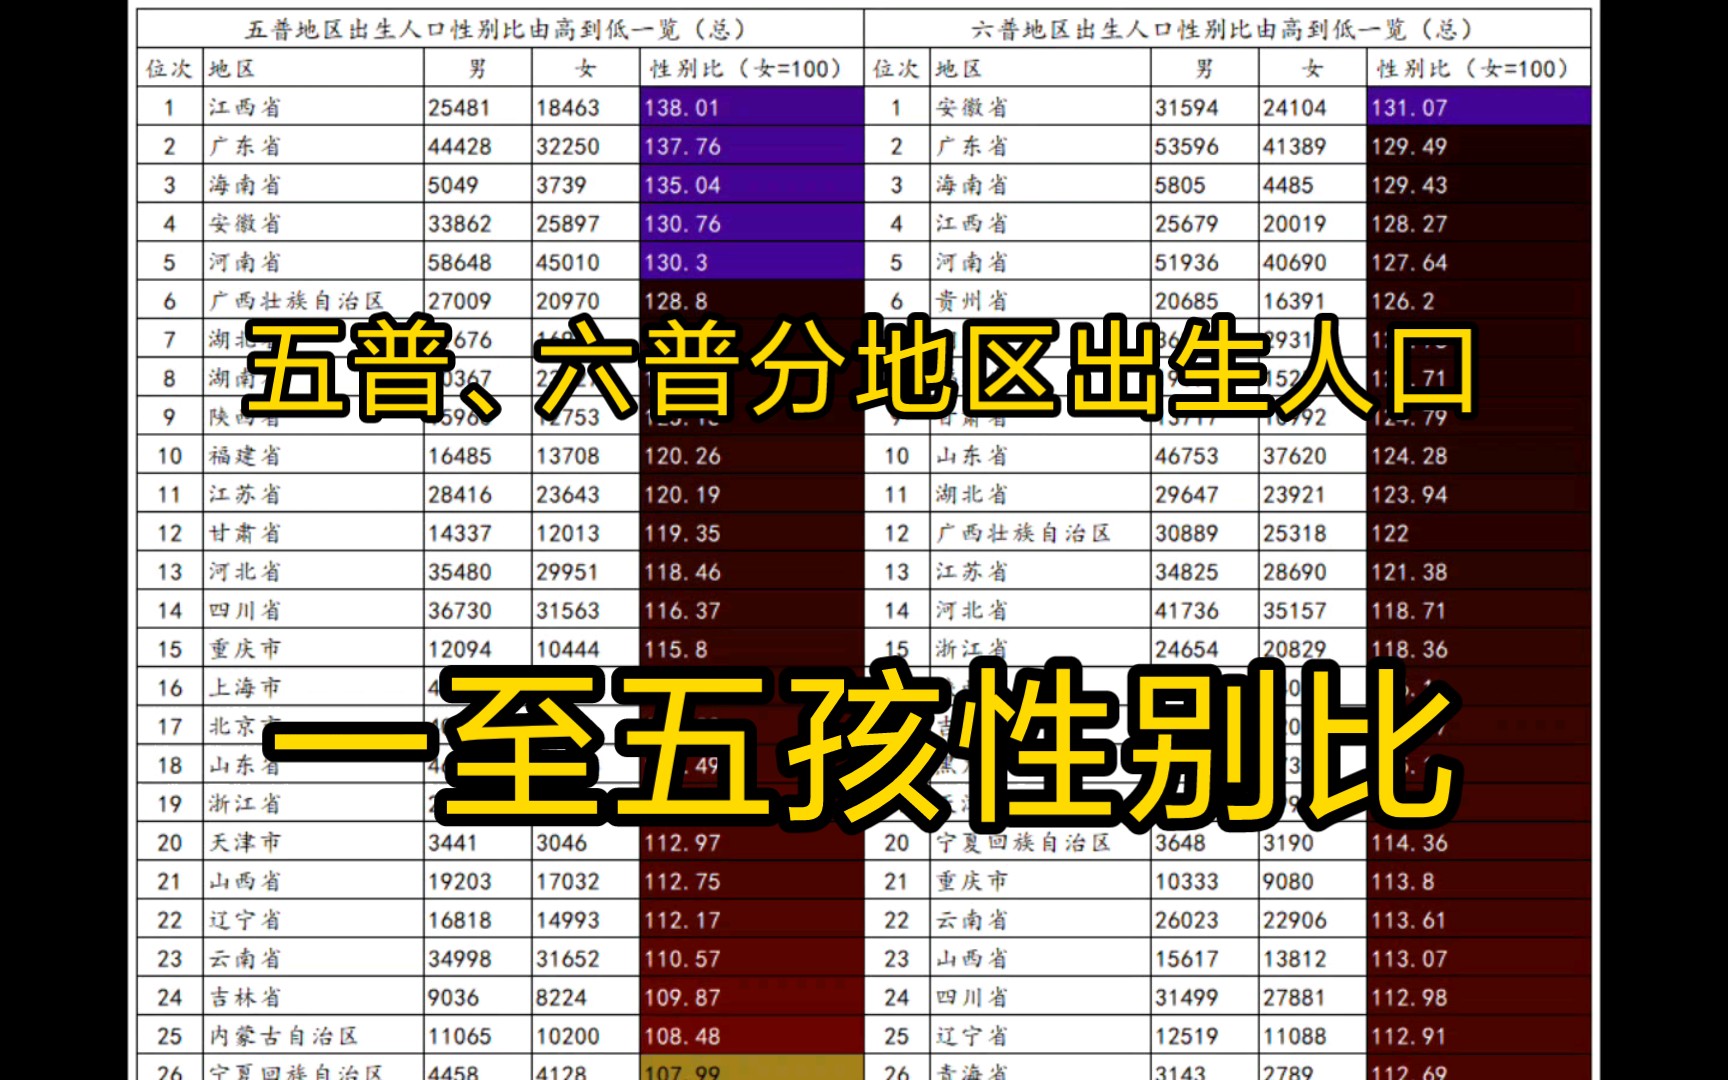Click the female count 27881
Screen dimensions: 1728x1080
coord(1294,998)
